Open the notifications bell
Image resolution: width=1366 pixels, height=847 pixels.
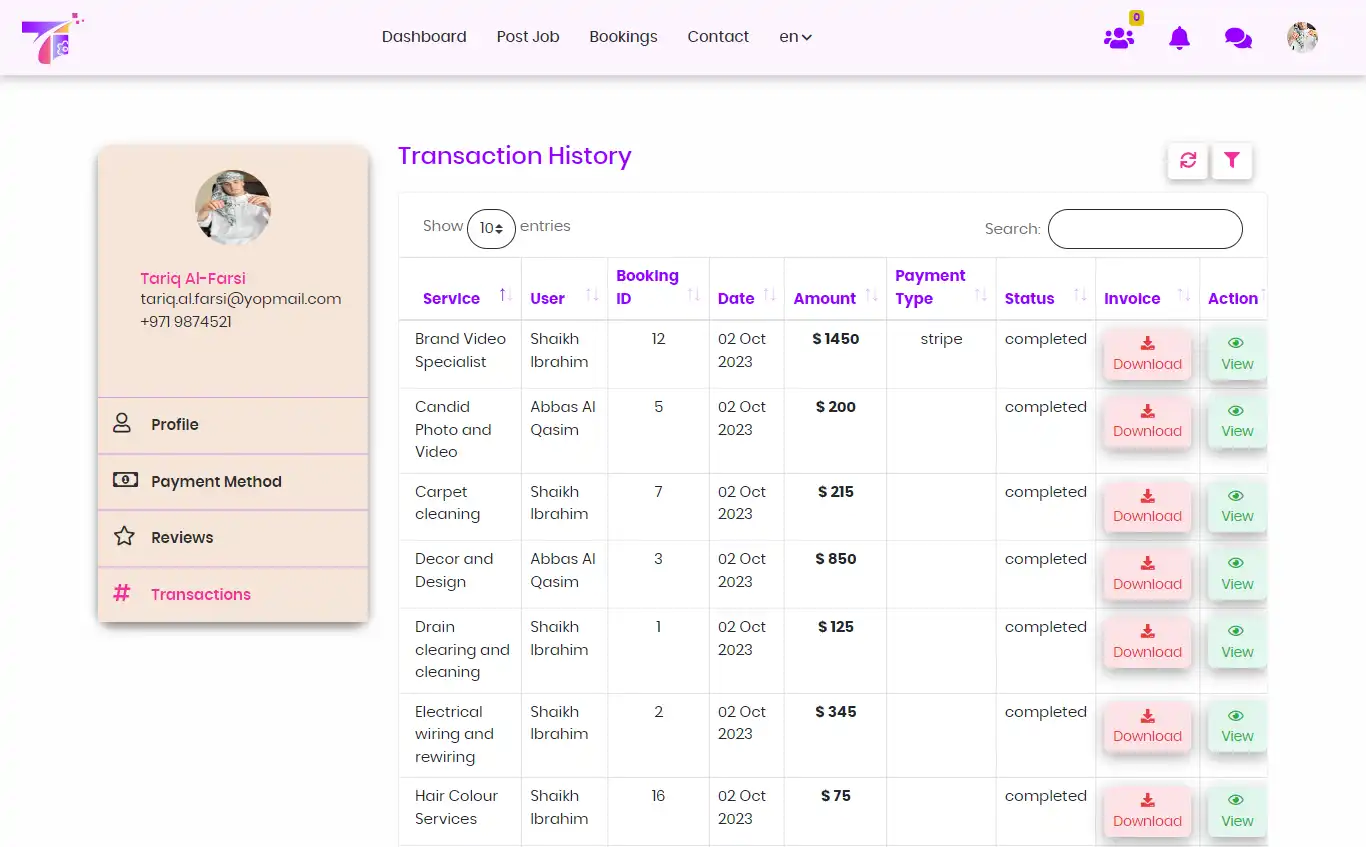pyautogui.click(x=1179, y=37)
